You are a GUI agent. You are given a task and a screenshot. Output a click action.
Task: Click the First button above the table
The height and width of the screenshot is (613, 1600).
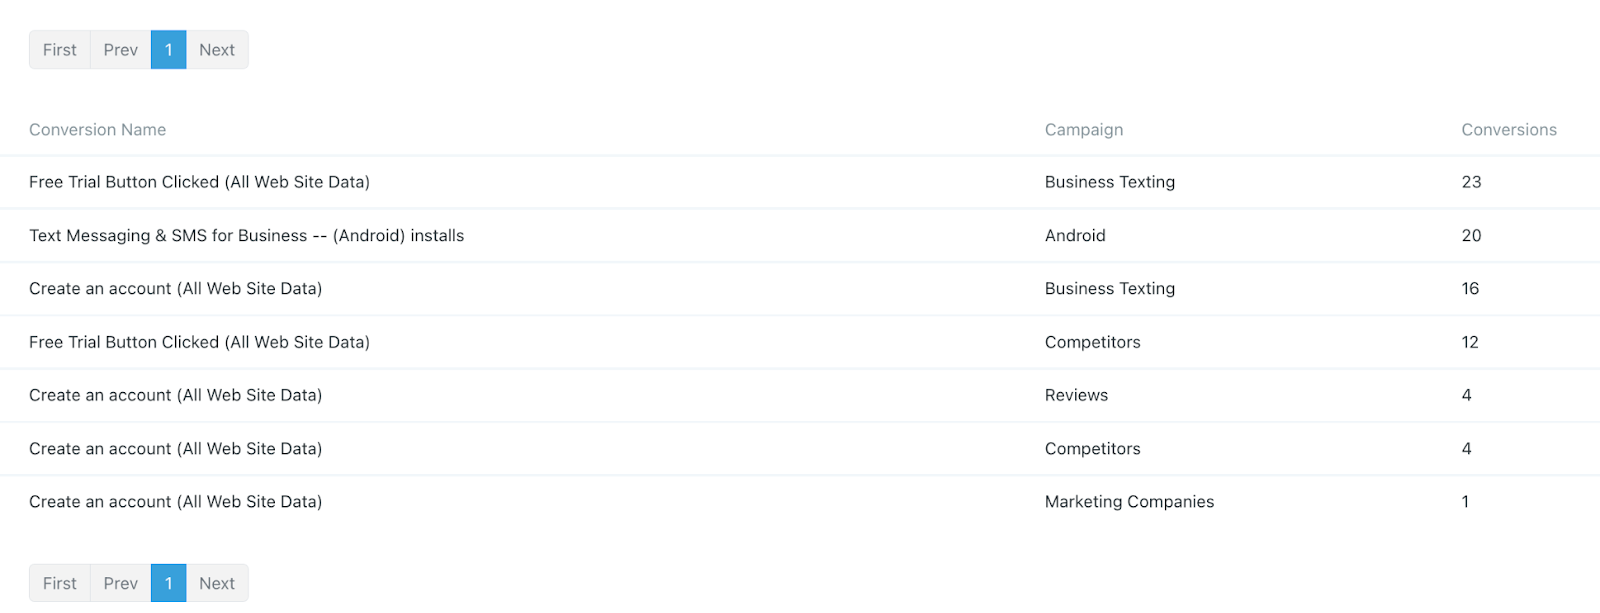tap(60, 50)
